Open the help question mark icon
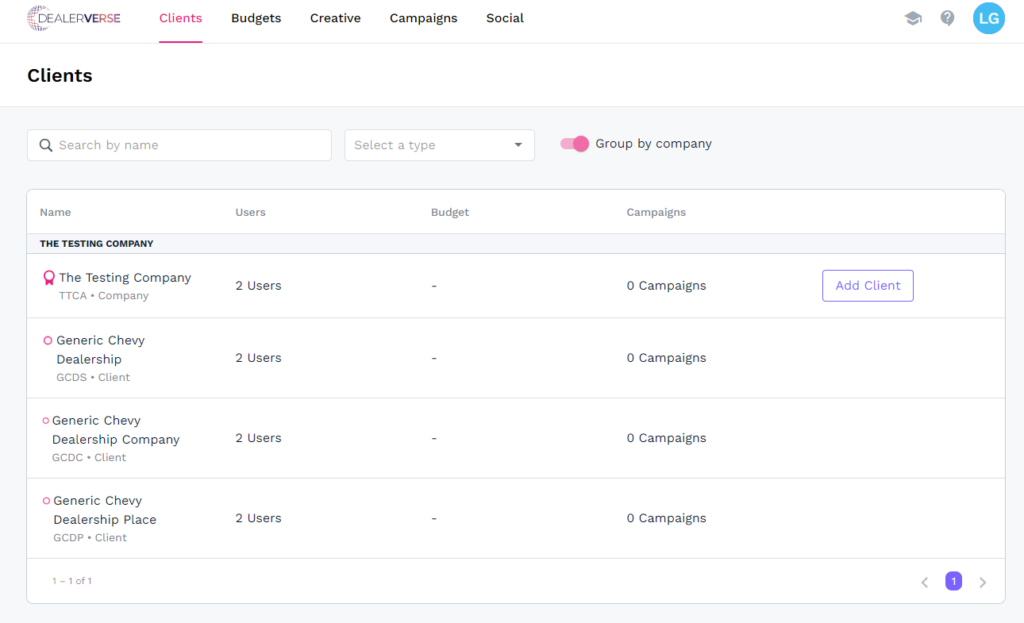1024x623 pixels. click(x=947, y=18)
